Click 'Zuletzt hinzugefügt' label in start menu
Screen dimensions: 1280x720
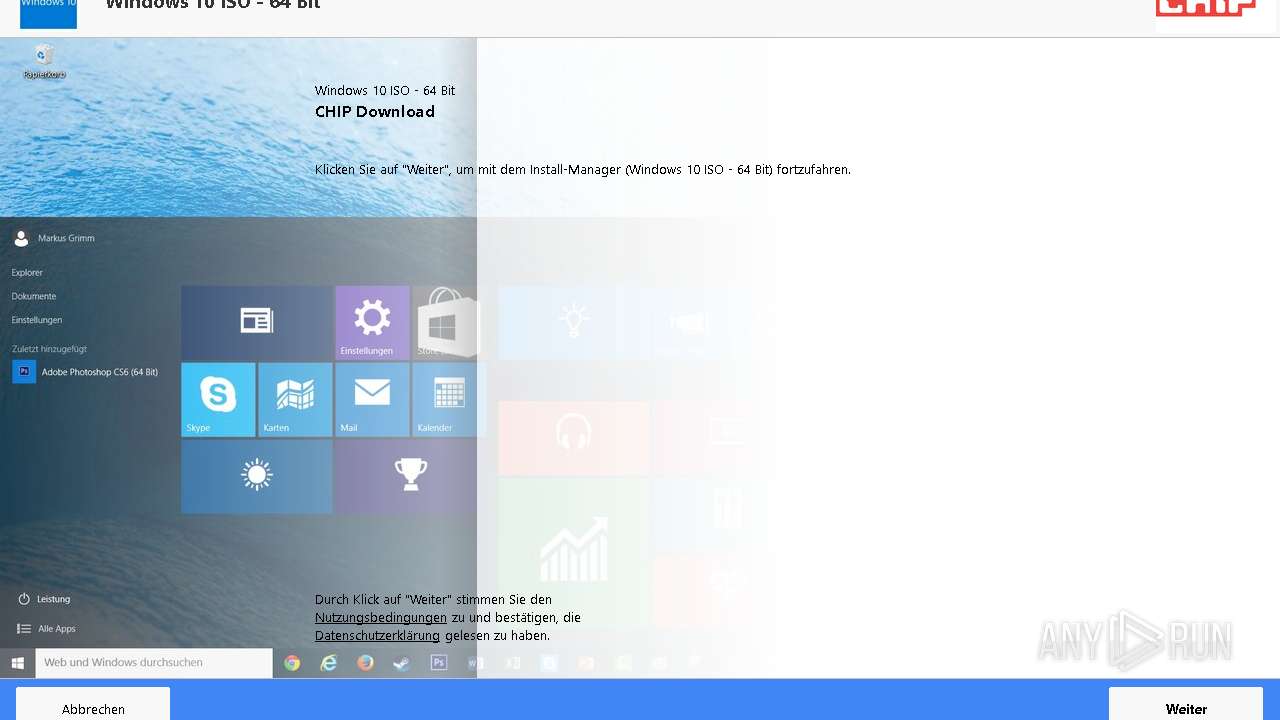49,349
